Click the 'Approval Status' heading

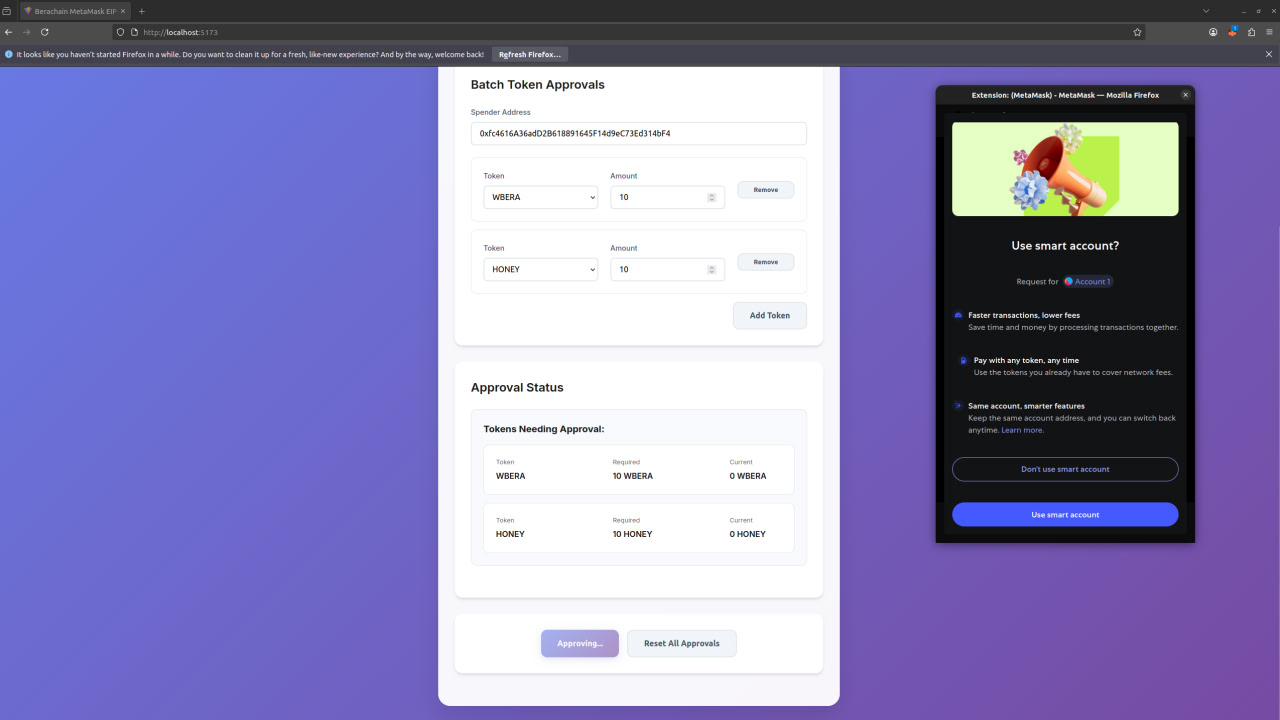[517, 387]
